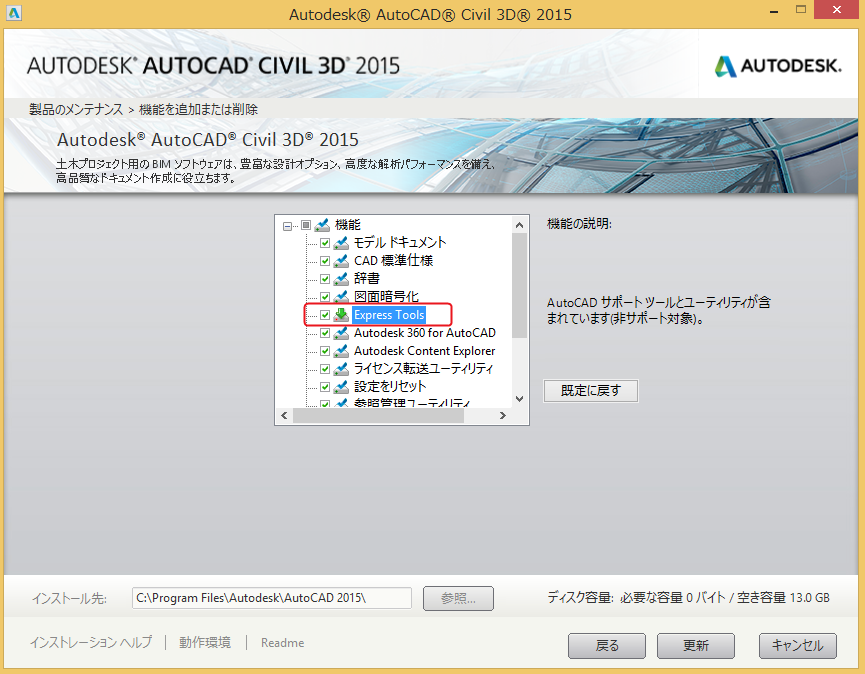The image size is (865, 674).
Task: Select the 図面暗号化 tree item
Action: (386, 297)
